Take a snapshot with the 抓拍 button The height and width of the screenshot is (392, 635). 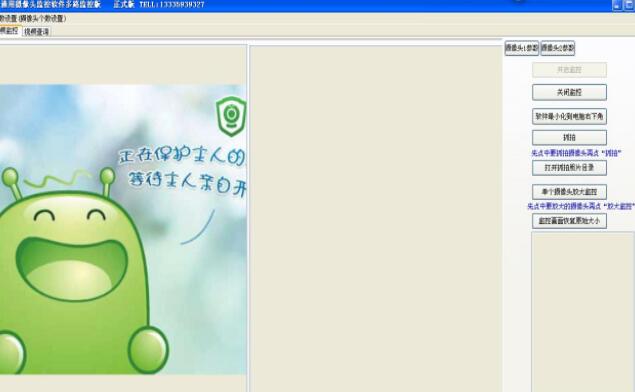pyautogui.click(x=569, y=137)
